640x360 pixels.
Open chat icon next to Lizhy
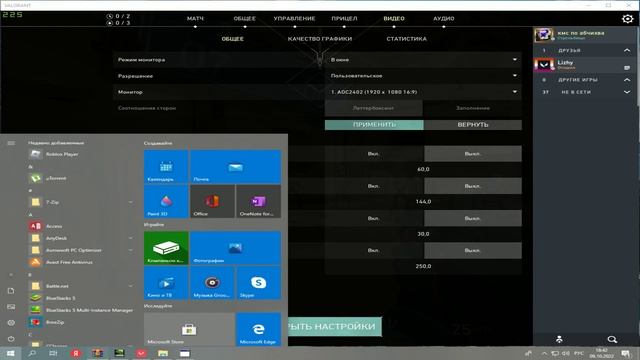tap(627, 67)
